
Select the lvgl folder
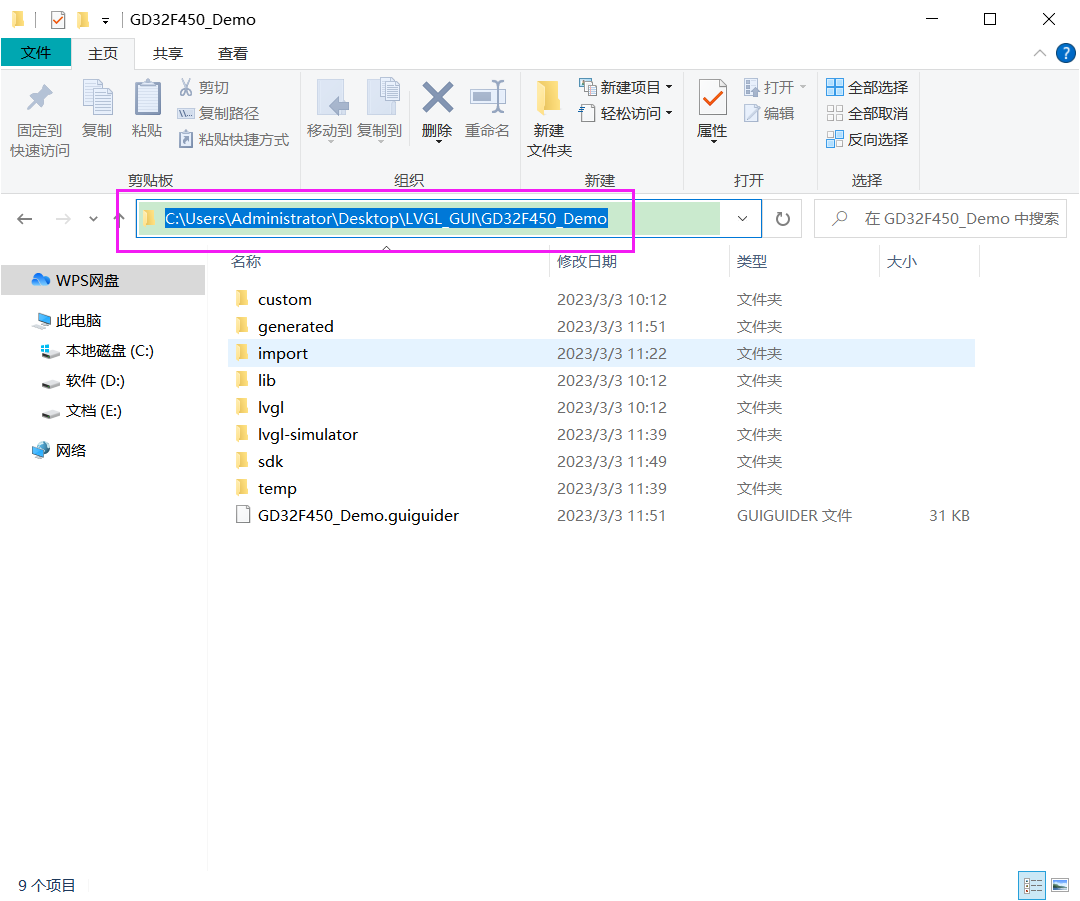coord(601,408)
